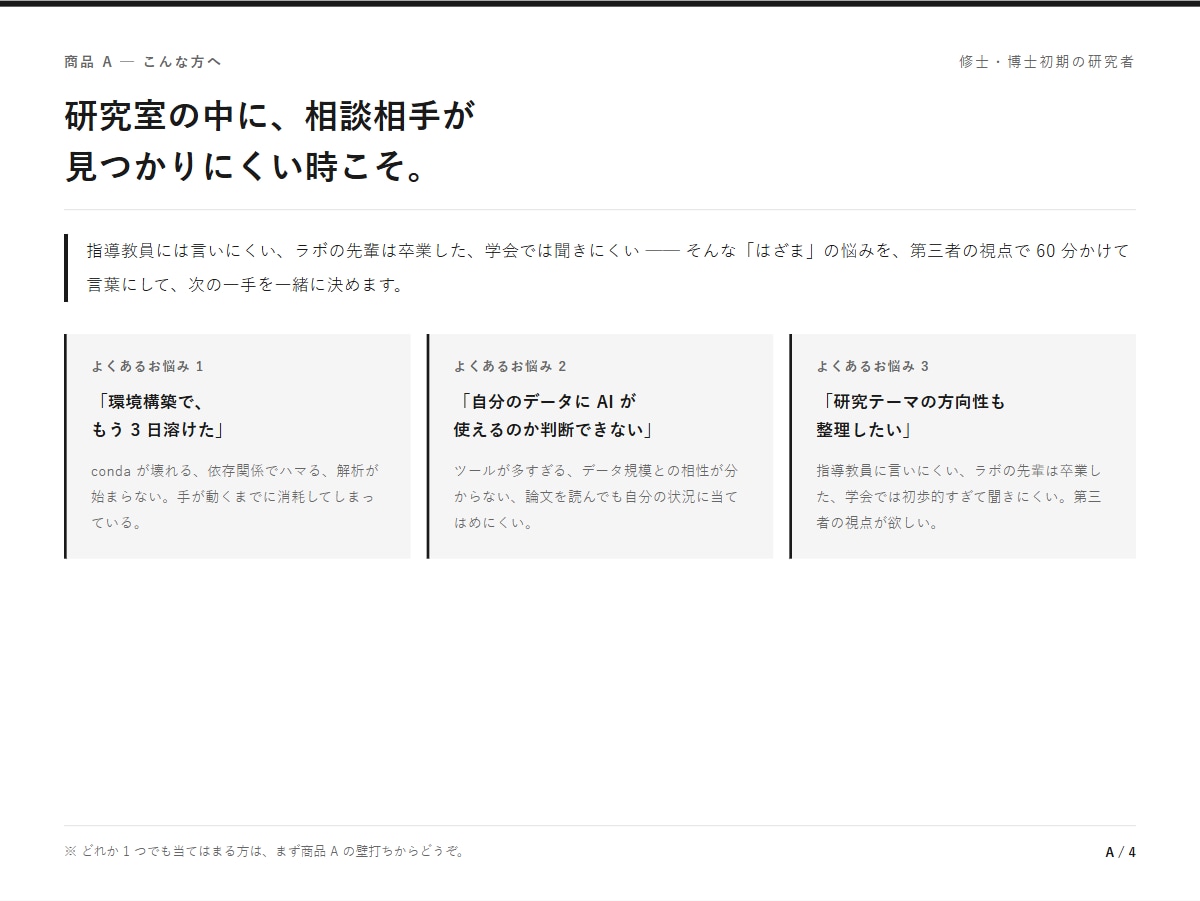Click the intro paragraph starting 指導教員には言いにくい
The width and height of the screenshot is (1200, 901).
pos(608,267)
